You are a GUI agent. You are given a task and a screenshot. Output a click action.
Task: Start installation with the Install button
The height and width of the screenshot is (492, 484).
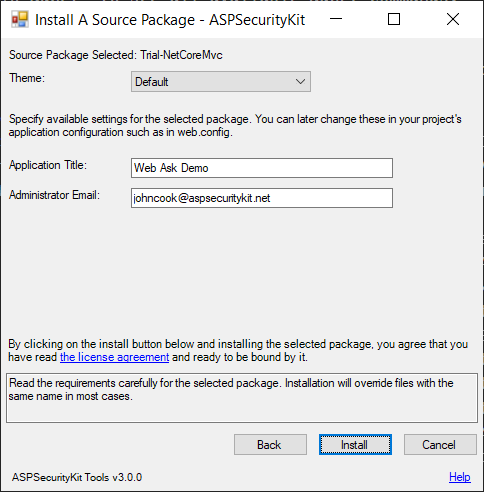point(355,444)
